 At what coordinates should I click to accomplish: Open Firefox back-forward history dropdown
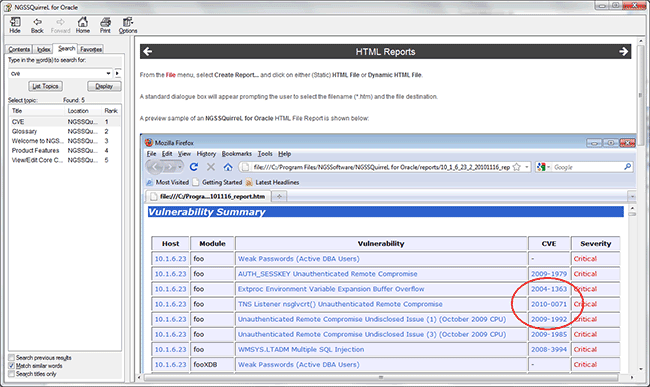179,167
